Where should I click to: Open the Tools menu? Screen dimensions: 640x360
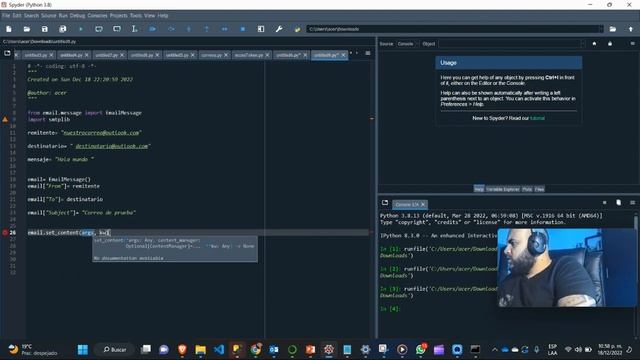tap(136, 16)
